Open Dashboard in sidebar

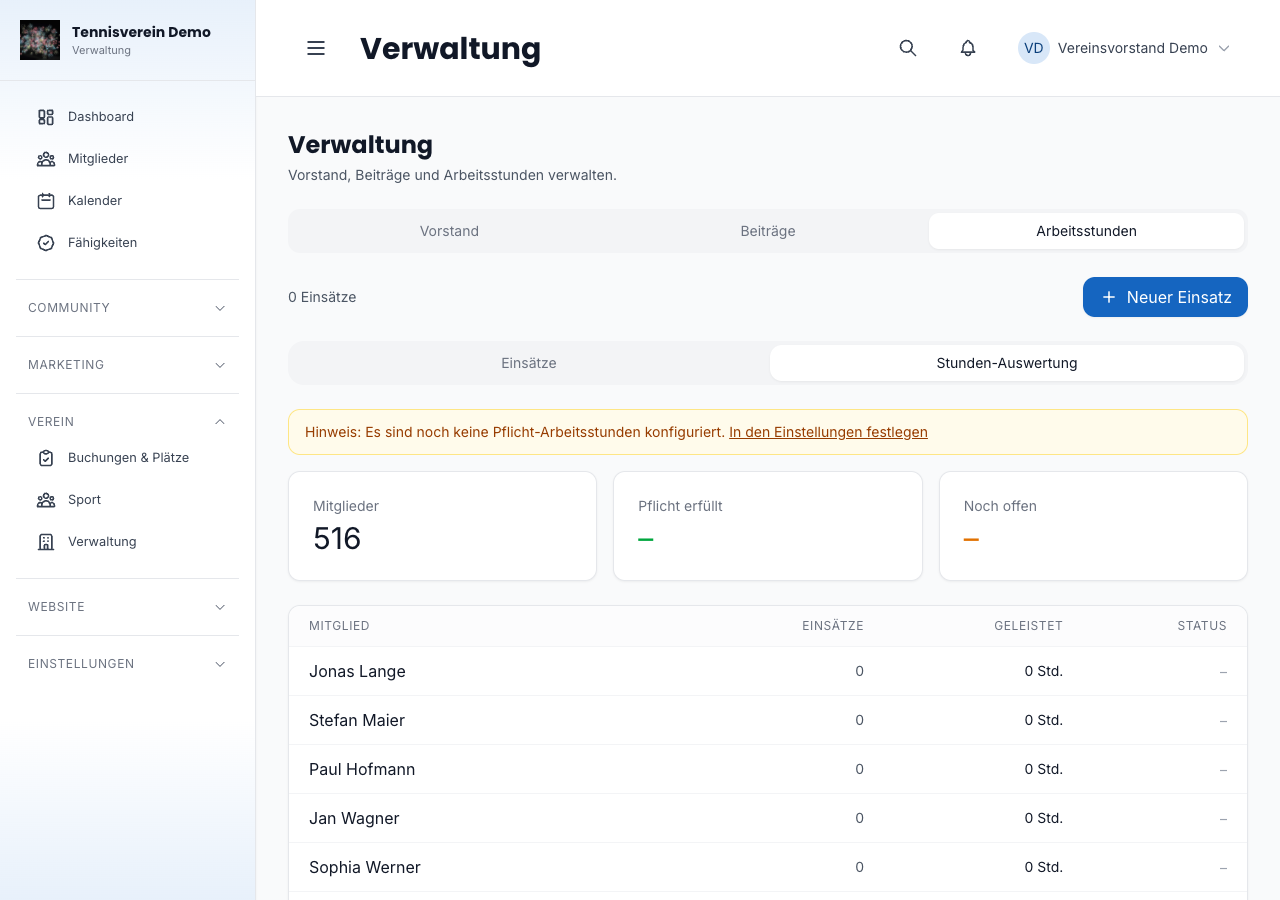127,117
